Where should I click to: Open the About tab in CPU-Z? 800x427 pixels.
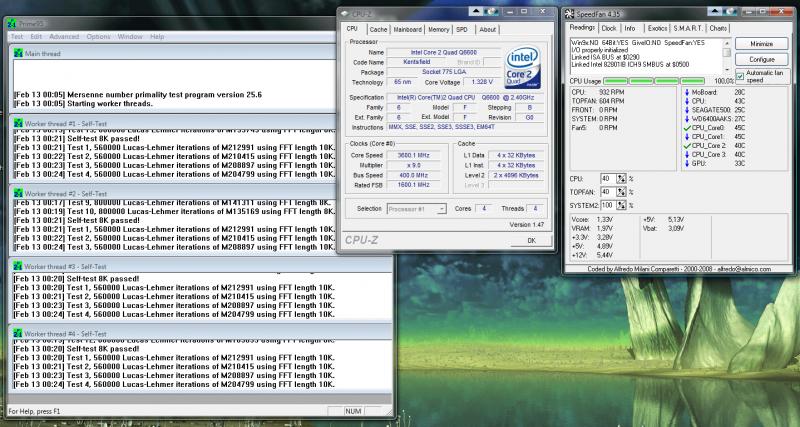tap(487, 30)
